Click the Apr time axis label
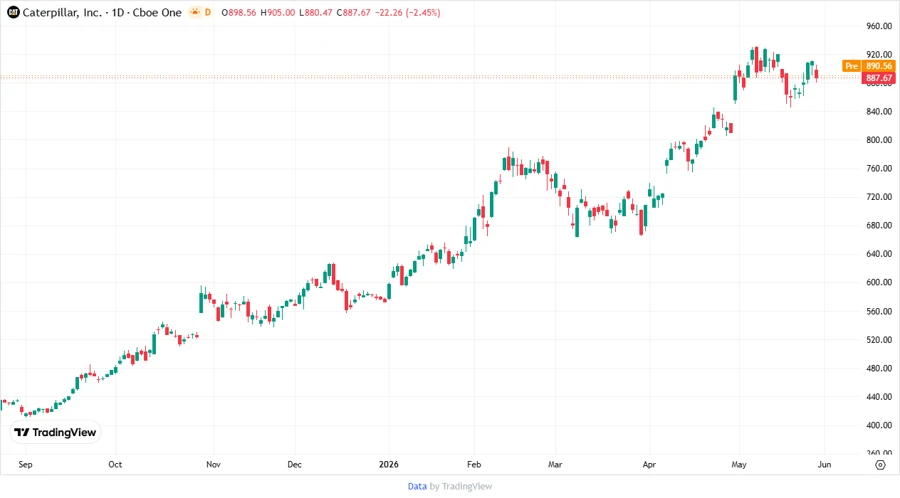900x498 pixels. click(649, 465)
